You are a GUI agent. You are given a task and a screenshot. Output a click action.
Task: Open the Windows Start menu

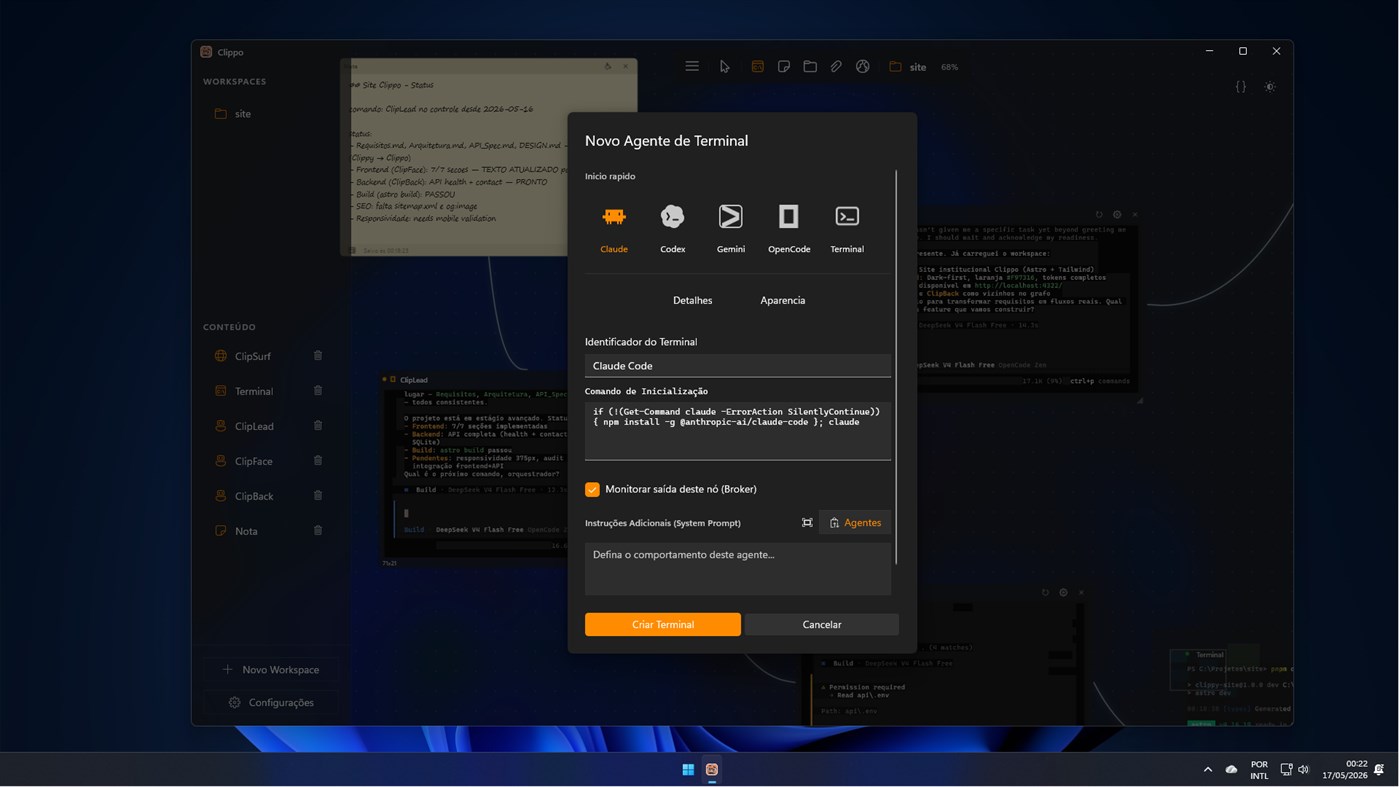coord(688,769)
